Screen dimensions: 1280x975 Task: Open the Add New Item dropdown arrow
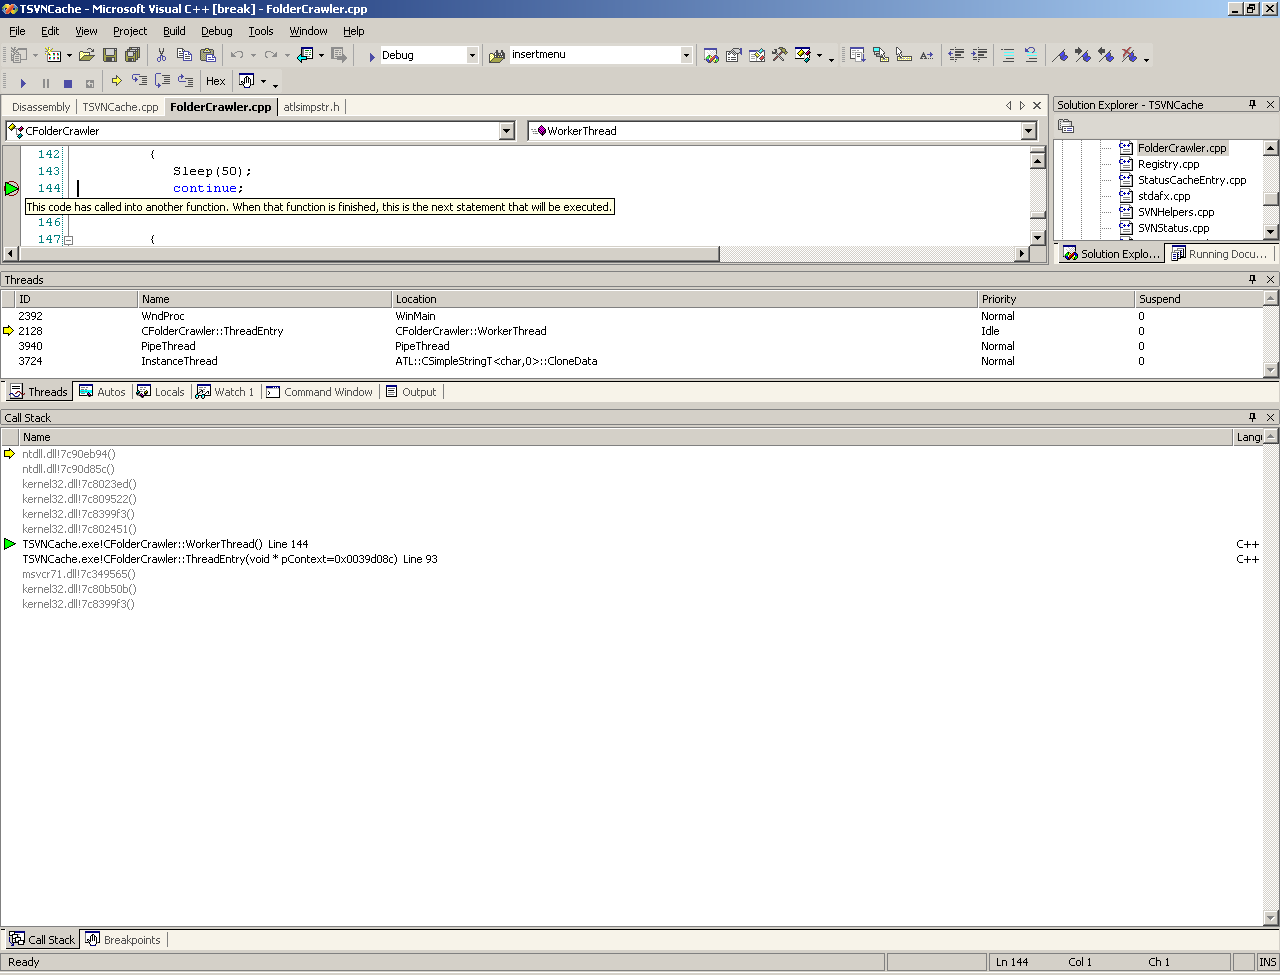tap(69, 55)
